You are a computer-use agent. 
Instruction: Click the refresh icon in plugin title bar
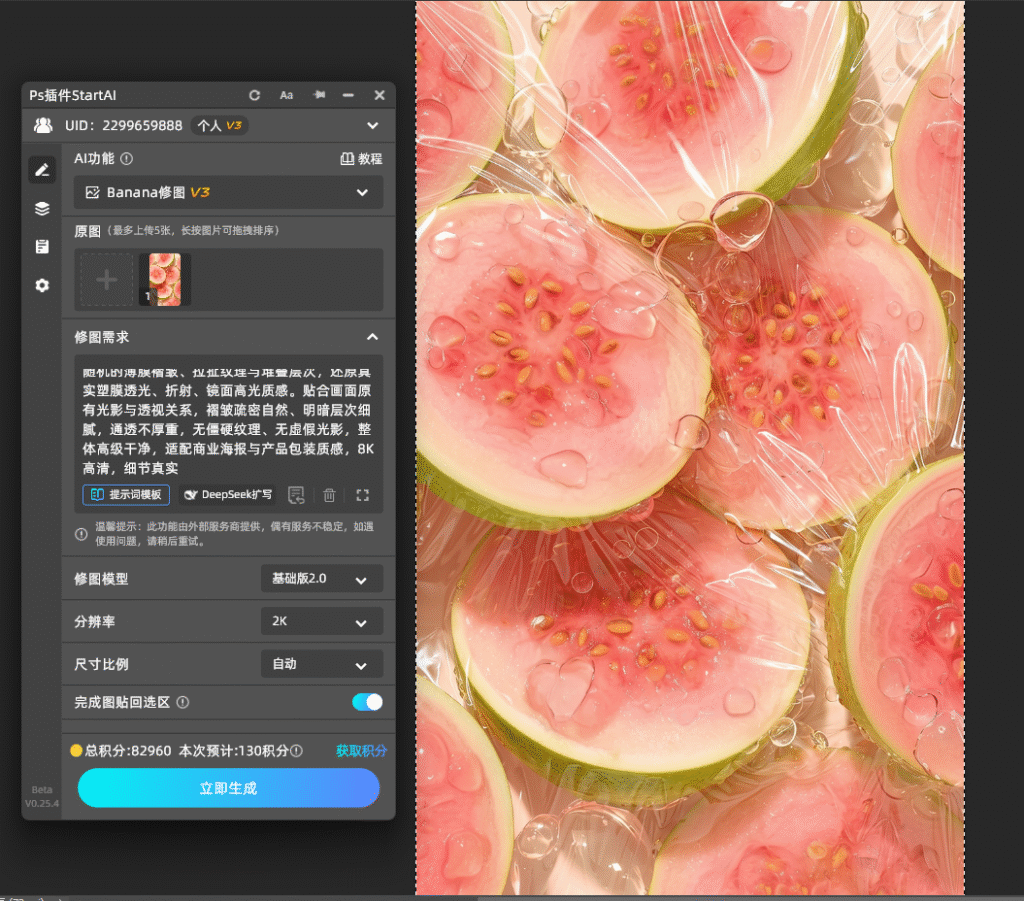point(255,95)
